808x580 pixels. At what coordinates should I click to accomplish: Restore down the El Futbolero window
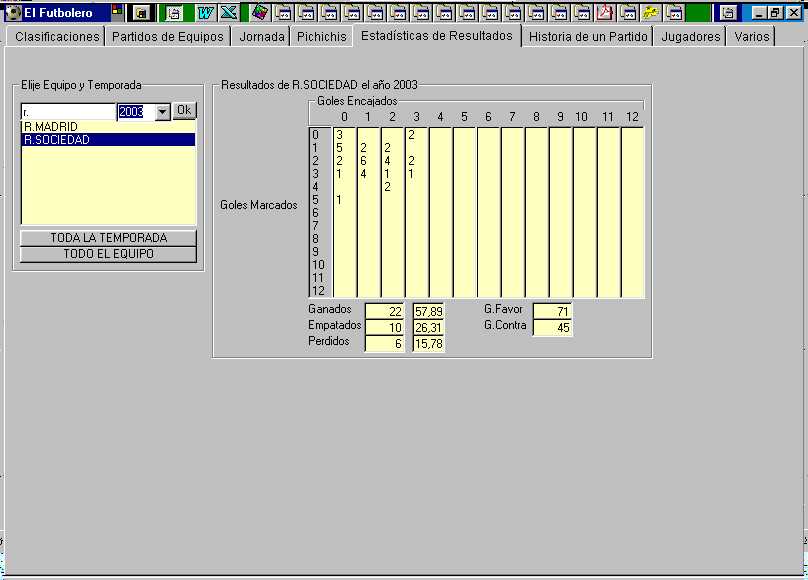(775, 13)
